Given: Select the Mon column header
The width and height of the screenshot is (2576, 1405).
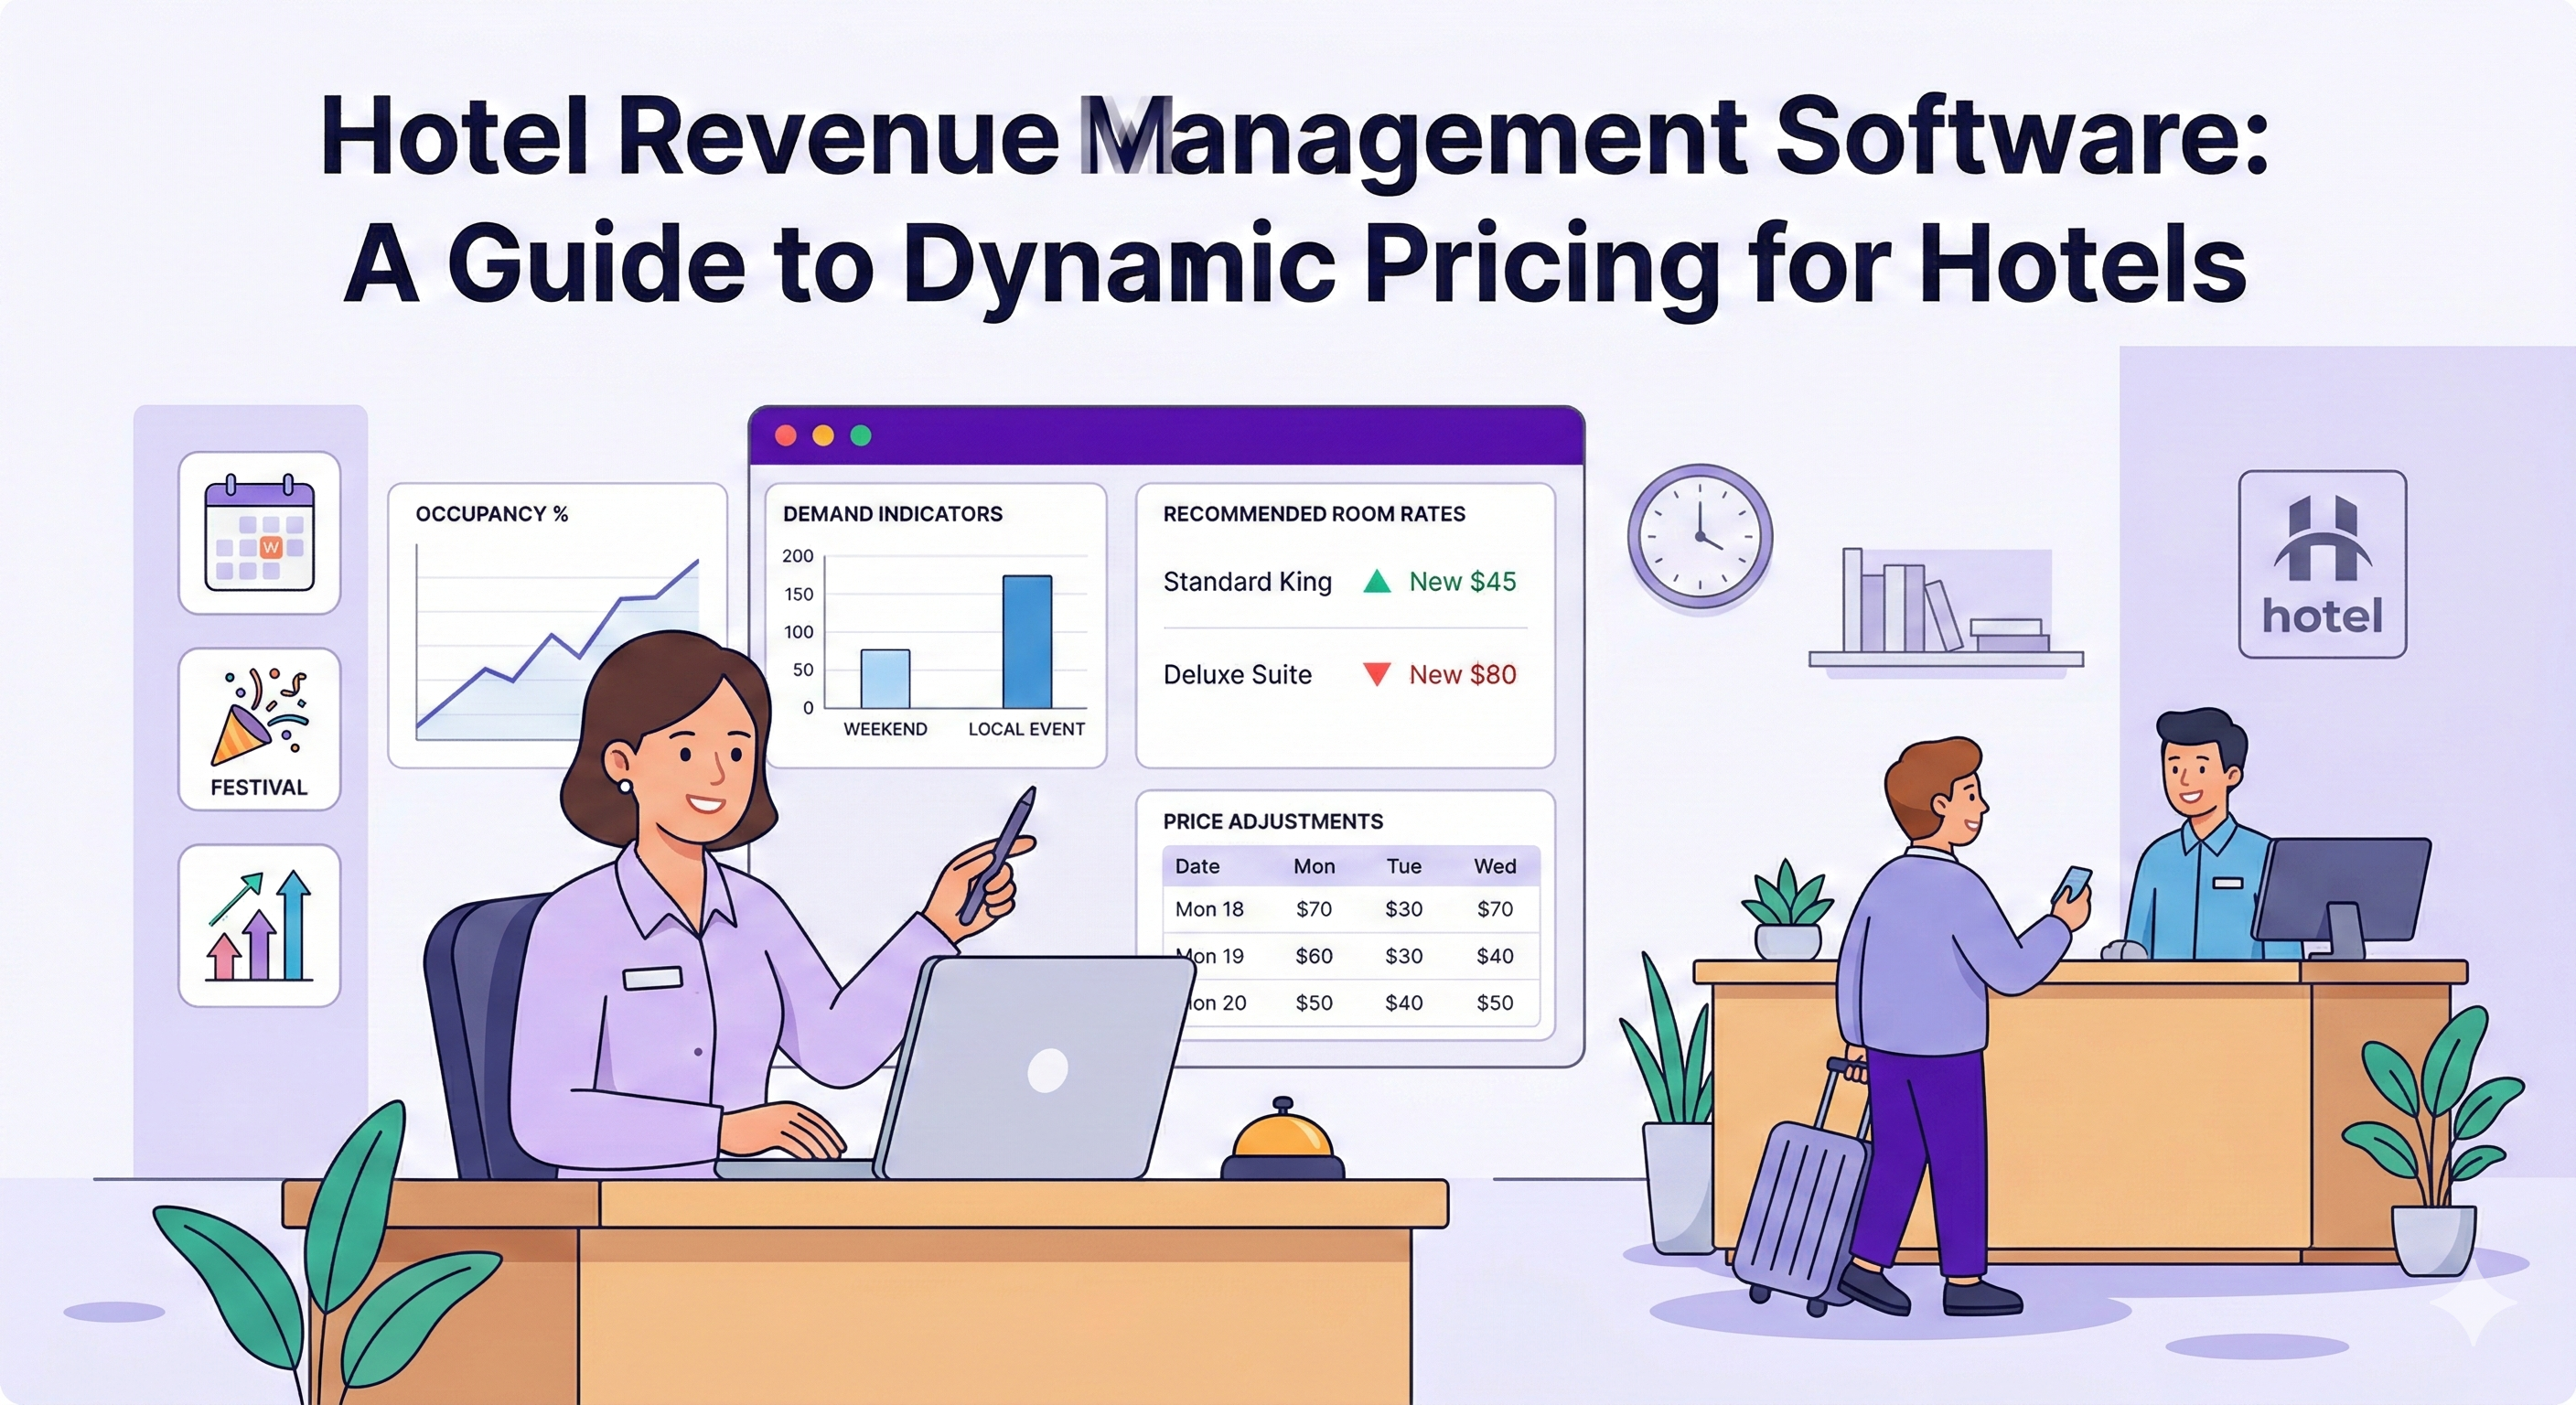Looking at the screenshot, I should 1313,866.
